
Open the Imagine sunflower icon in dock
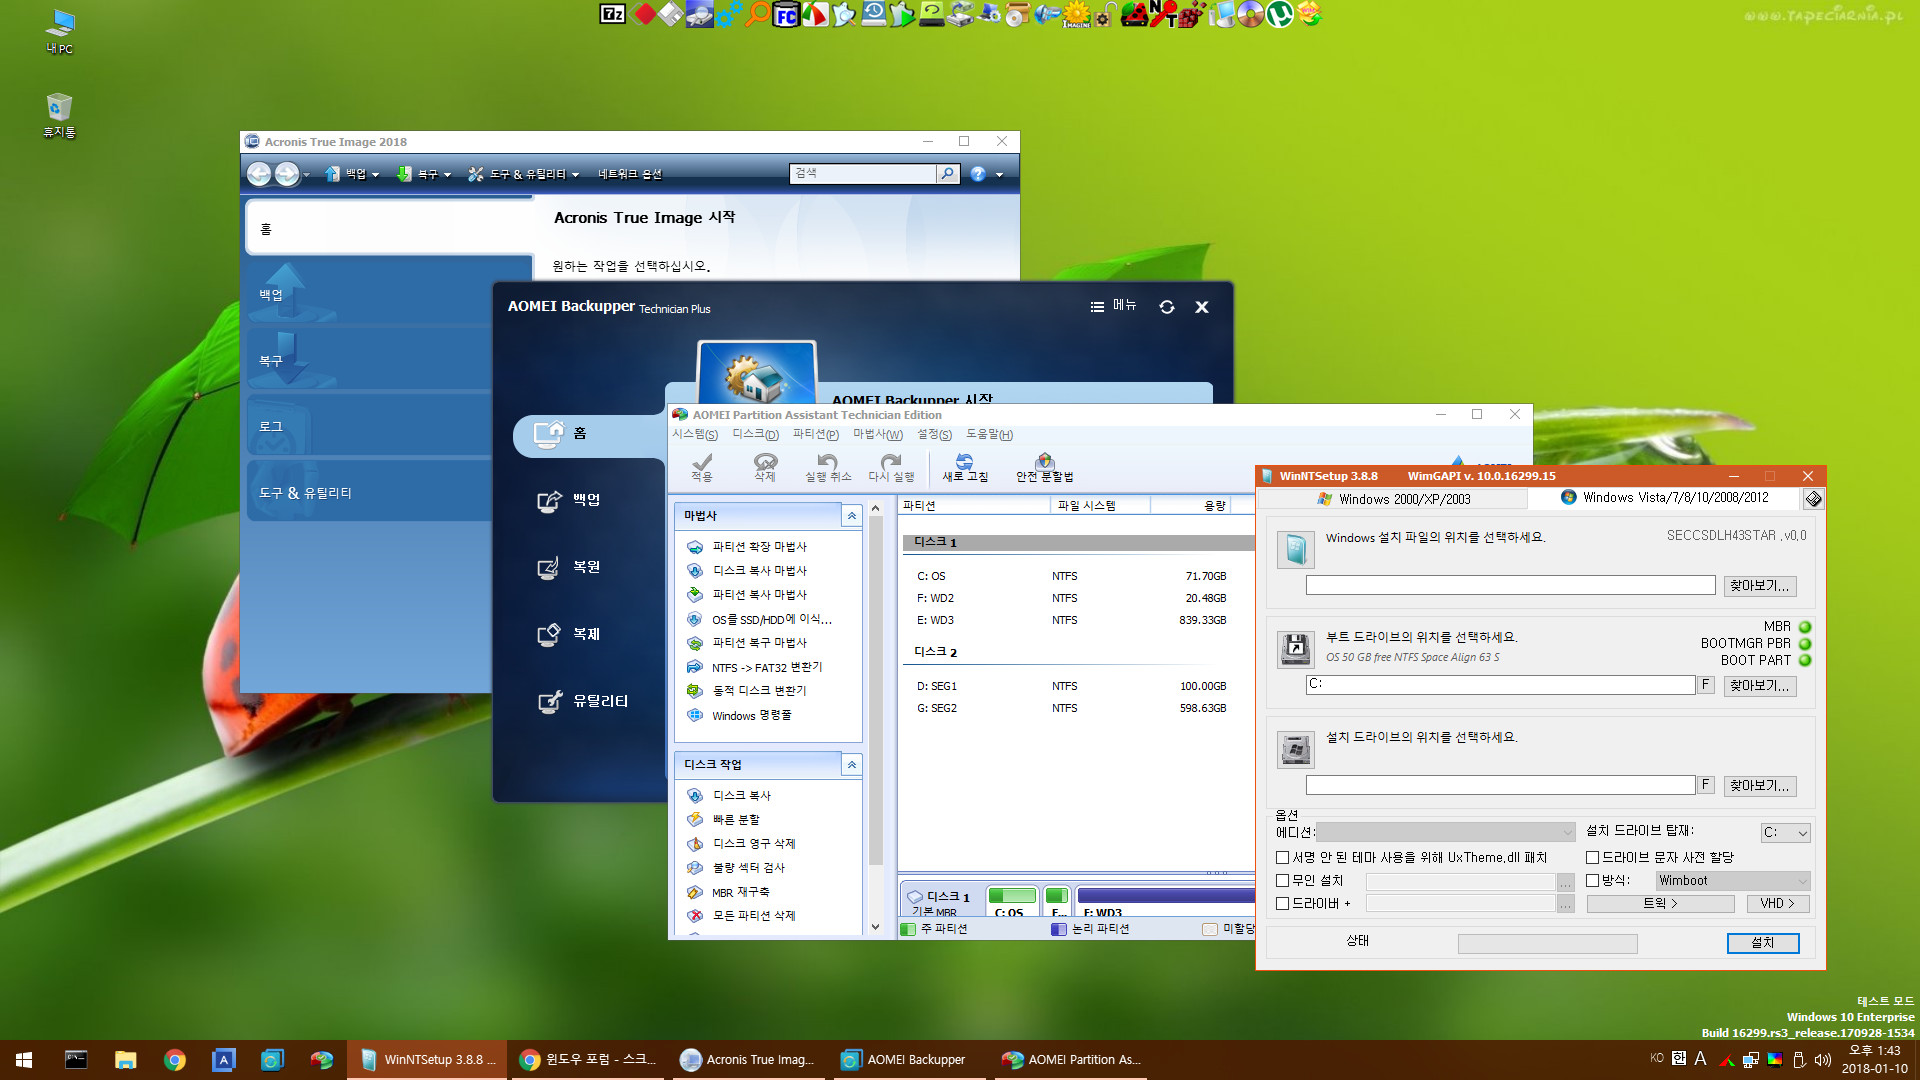[x=1076, y=14]
